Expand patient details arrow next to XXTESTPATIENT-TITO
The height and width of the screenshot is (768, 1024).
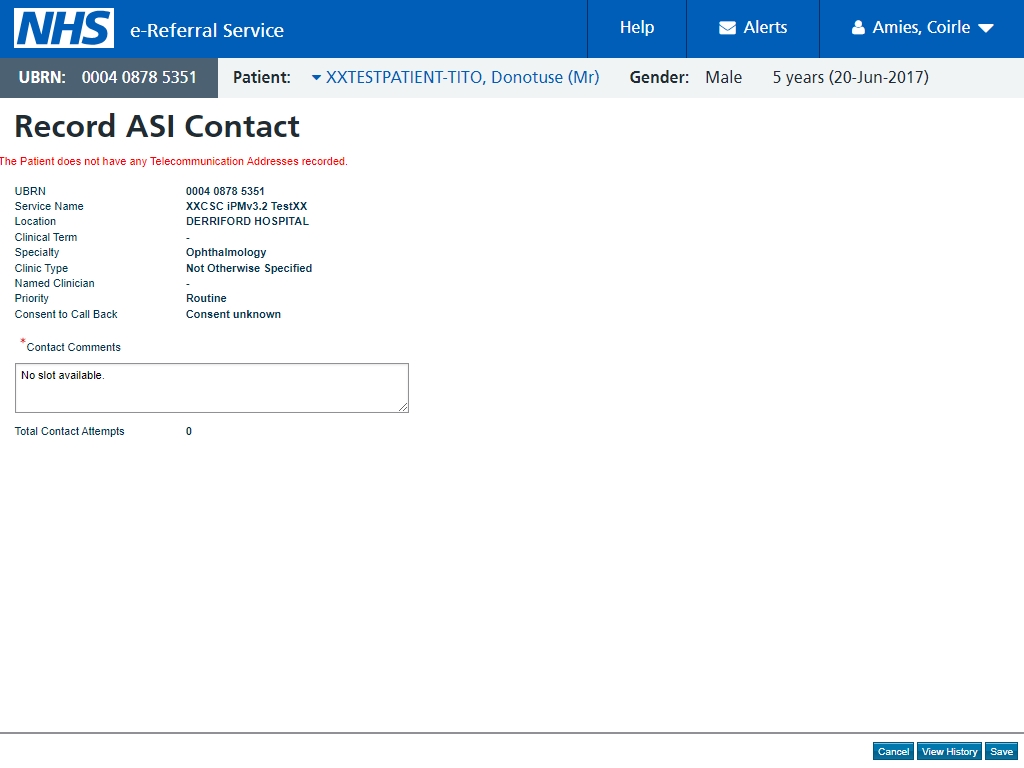(x=316, y=78)
